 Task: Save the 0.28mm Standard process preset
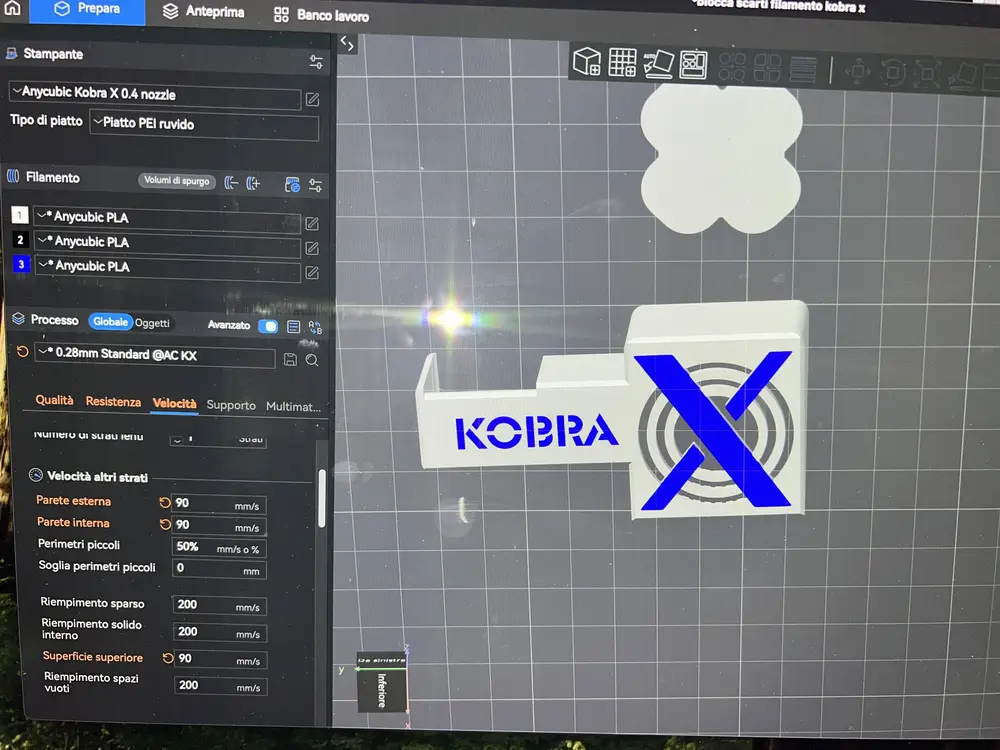click(290, 360)
